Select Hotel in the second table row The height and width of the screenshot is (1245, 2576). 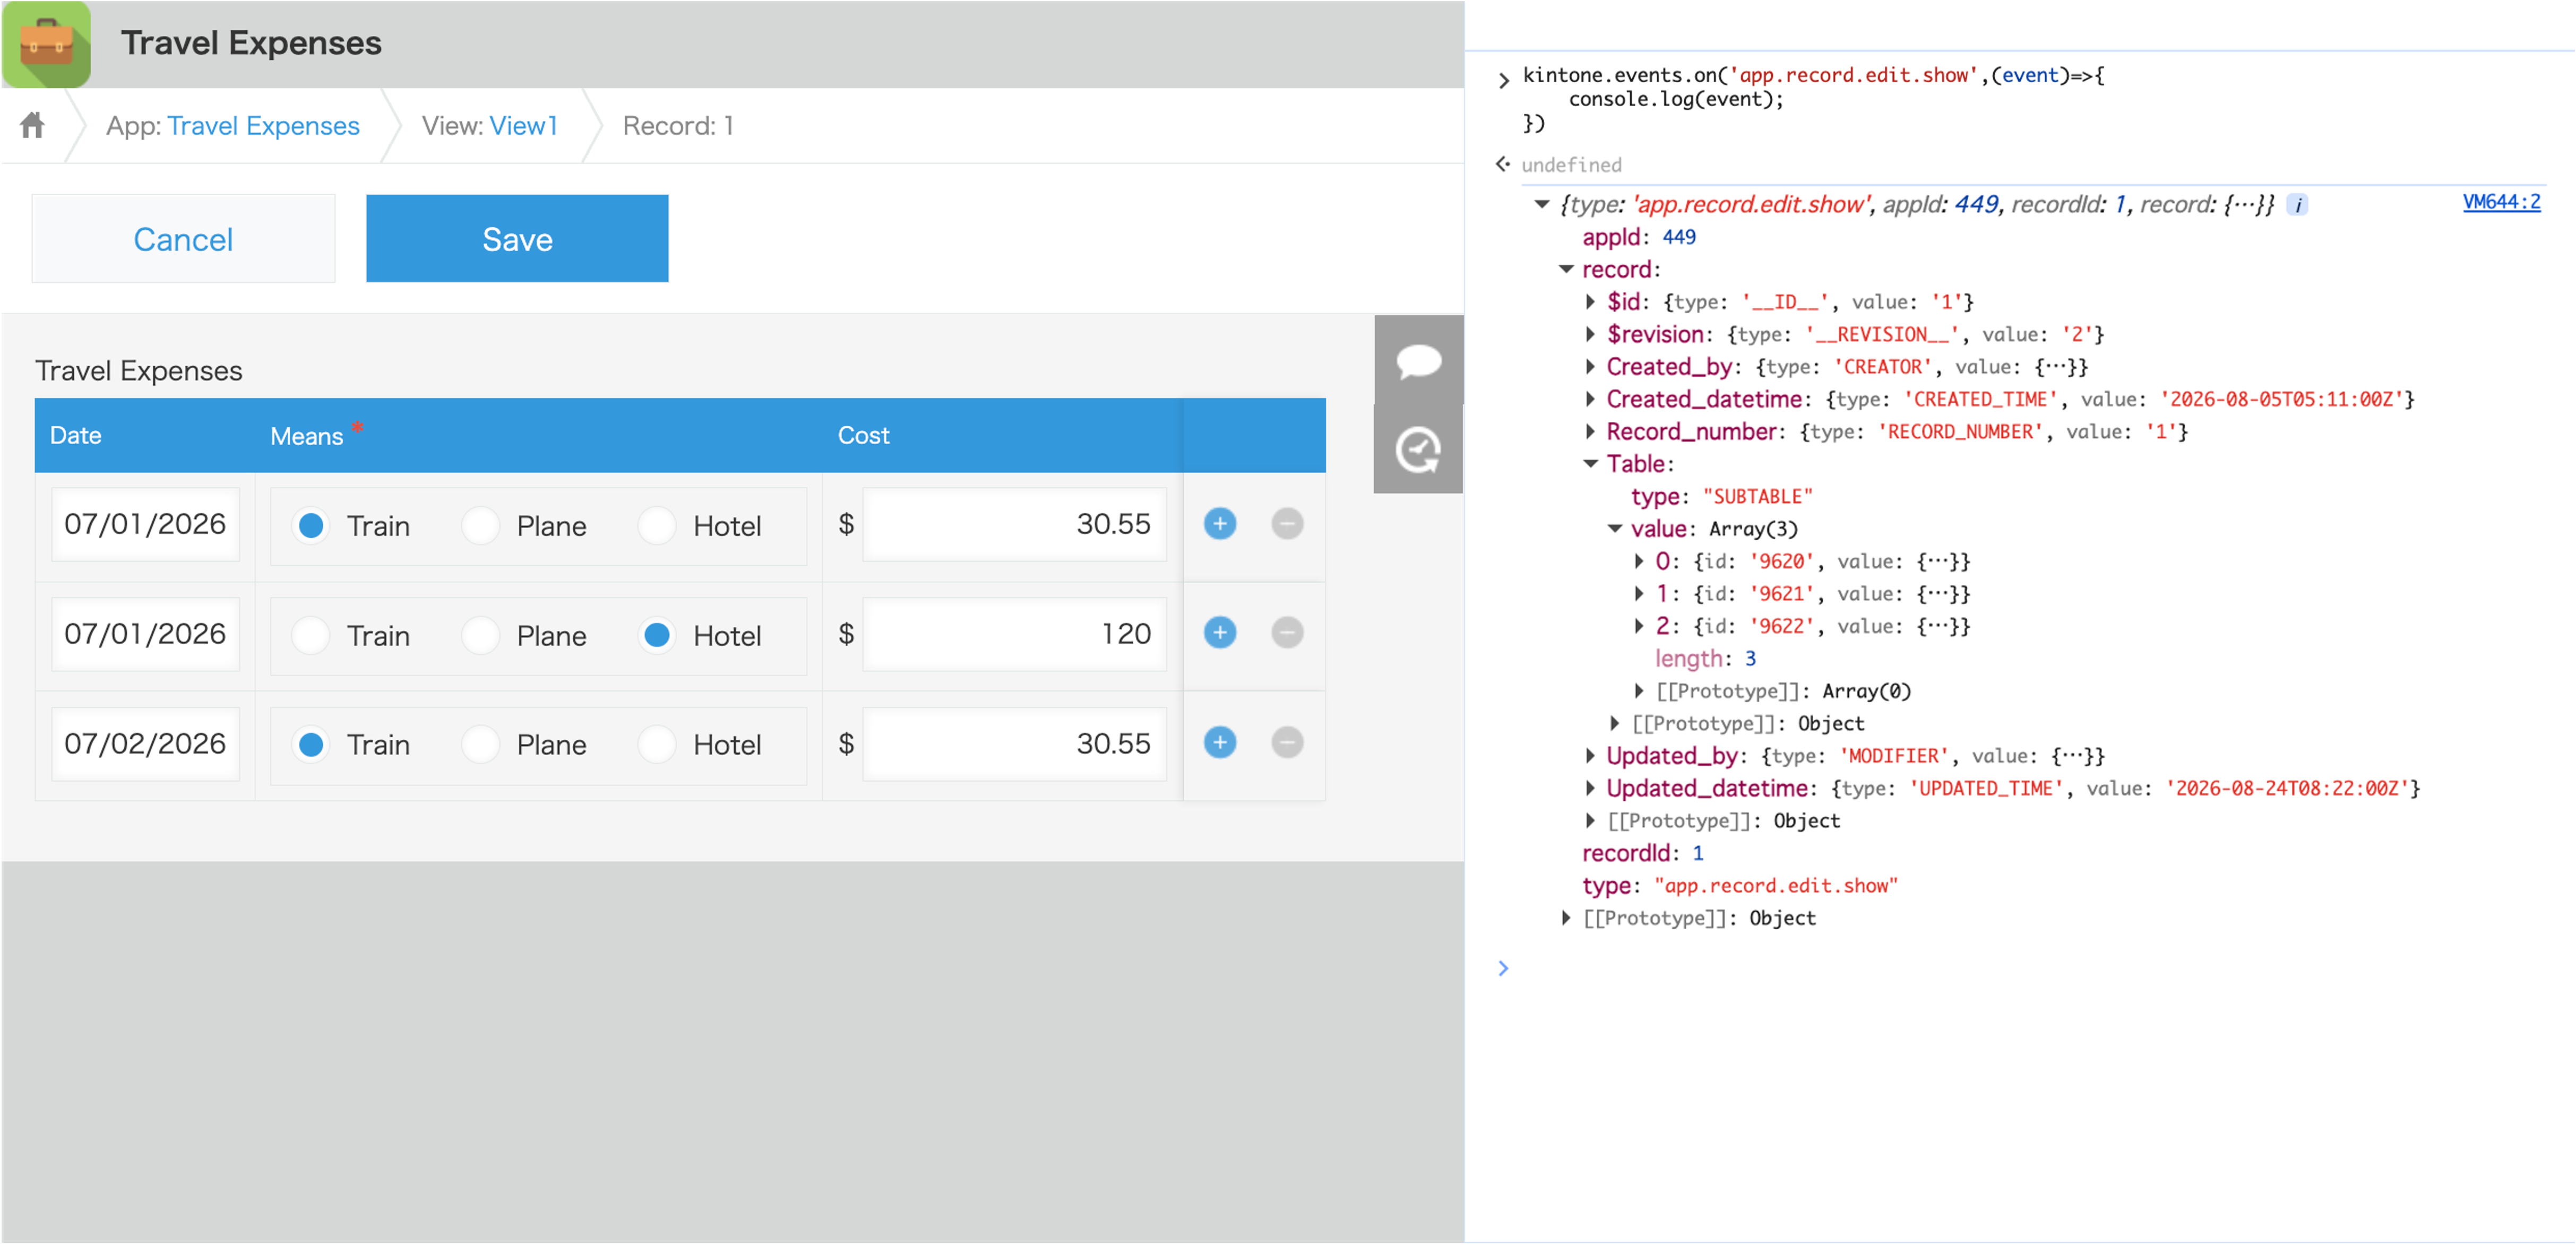(657, 636)
